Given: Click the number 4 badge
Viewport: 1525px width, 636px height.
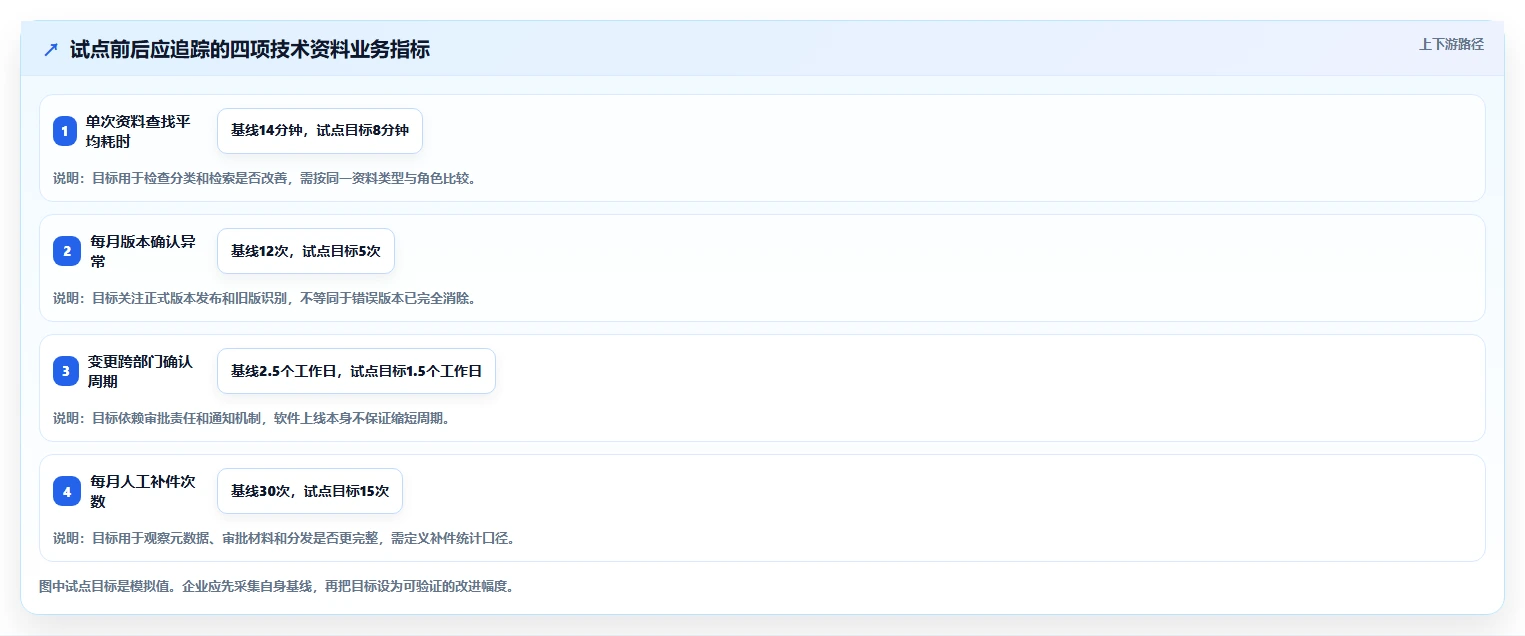Looking at the screenshot, I should pos(67,491).
